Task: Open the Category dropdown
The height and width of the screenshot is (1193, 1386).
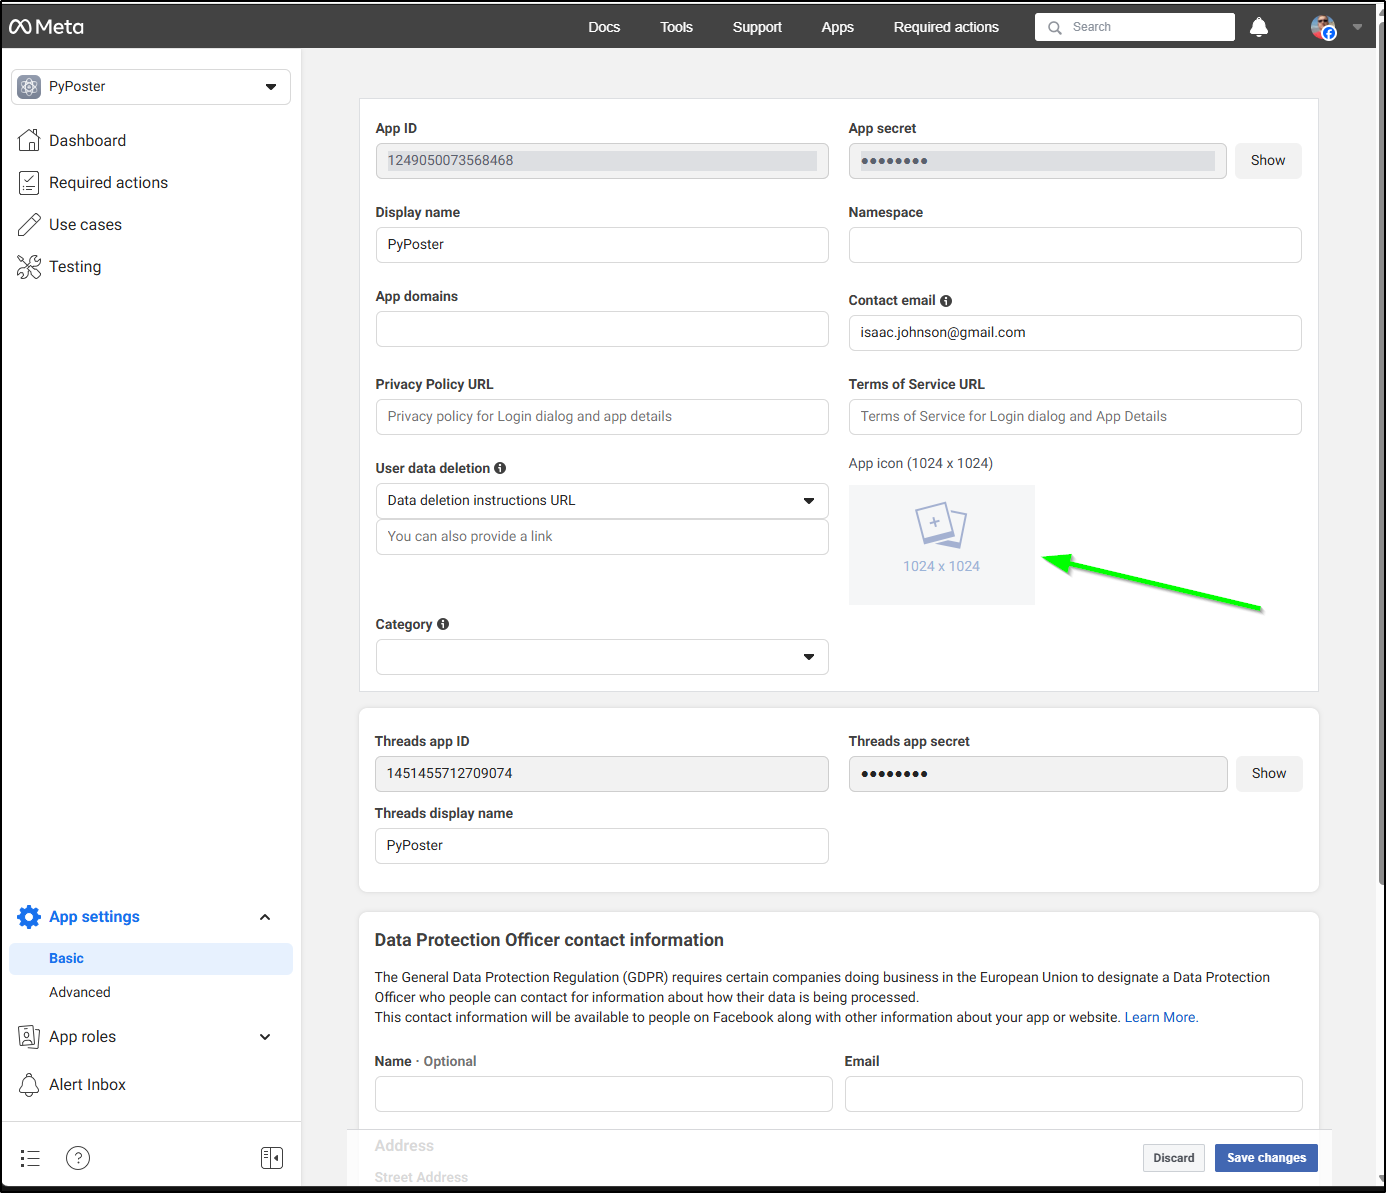Action: click(602, 657)
